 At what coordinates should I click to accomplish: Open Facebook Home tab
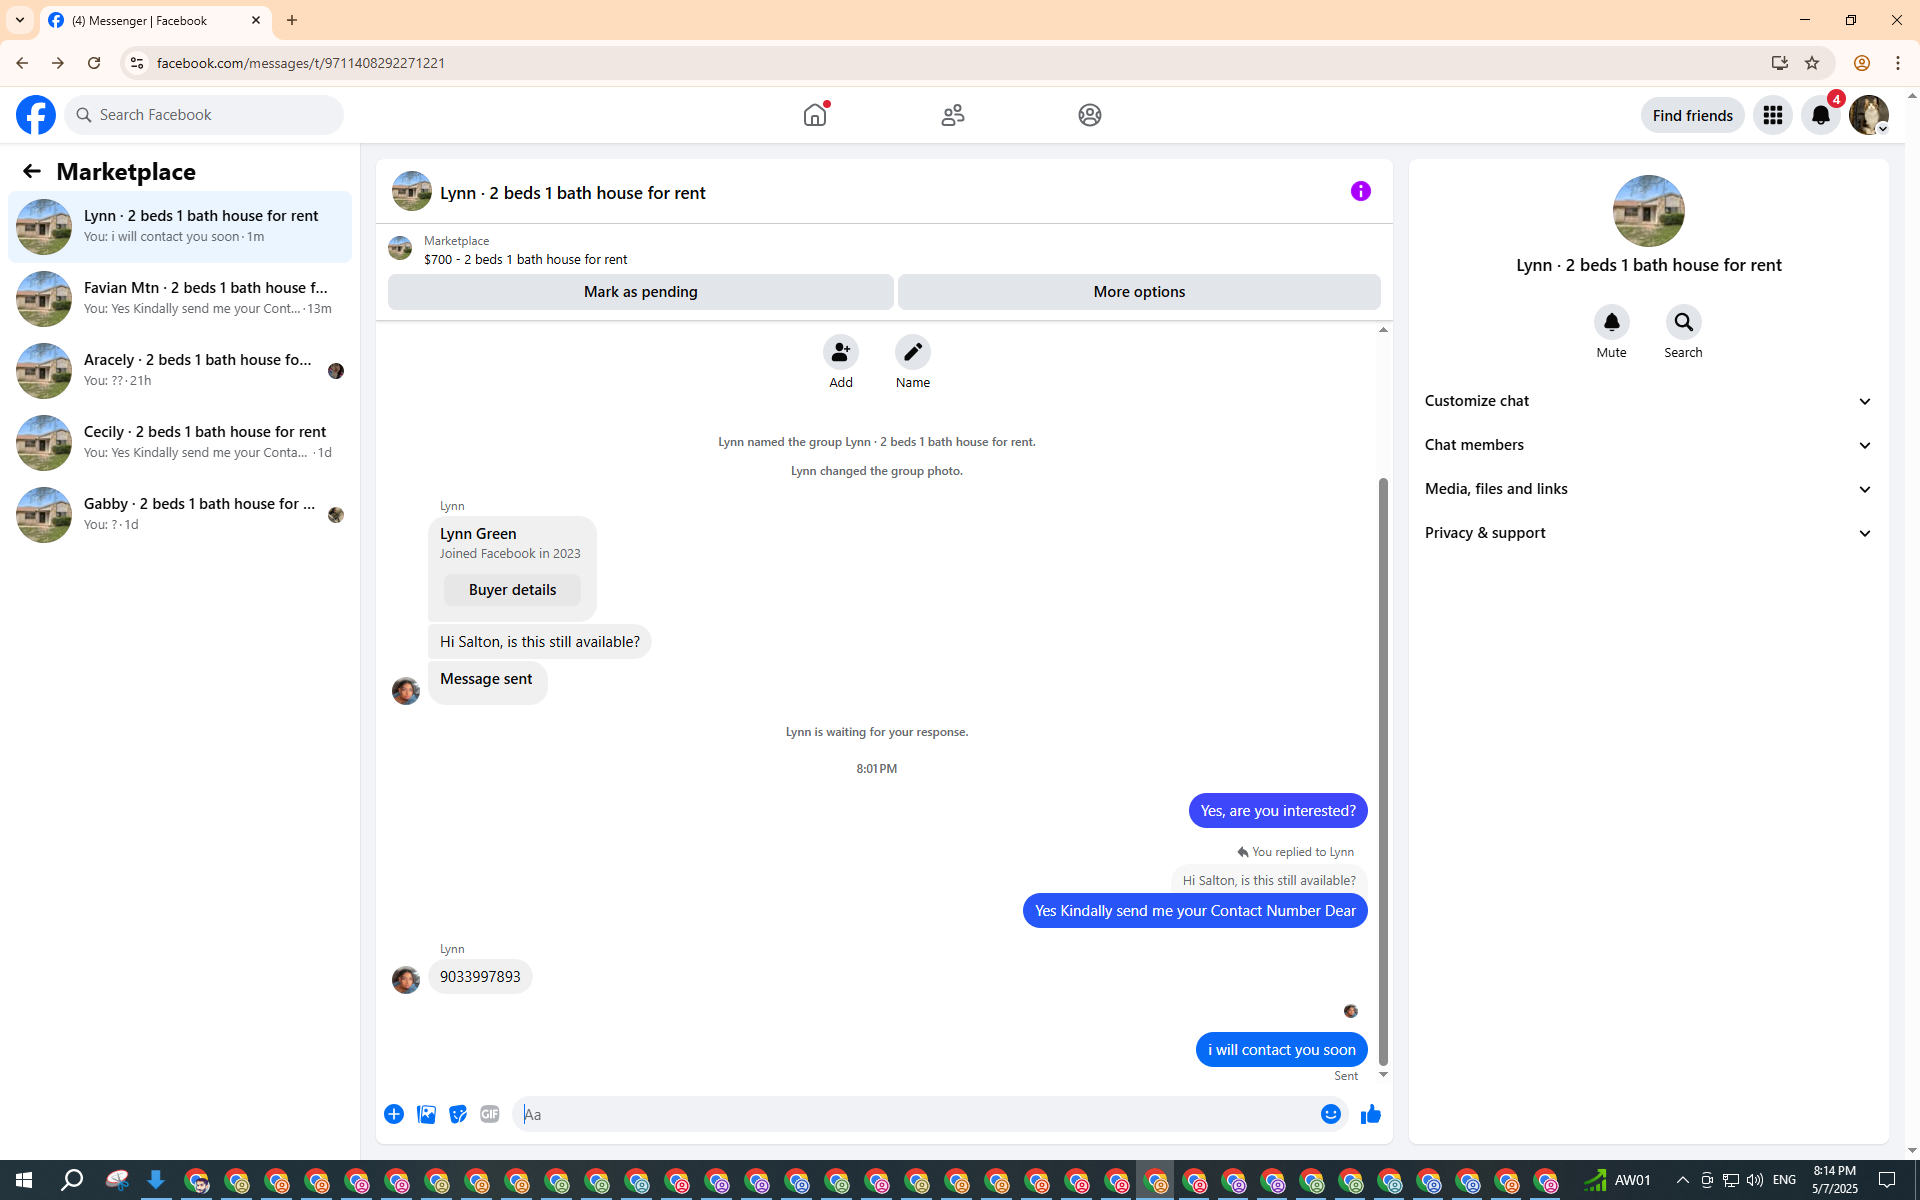point(815,115)
